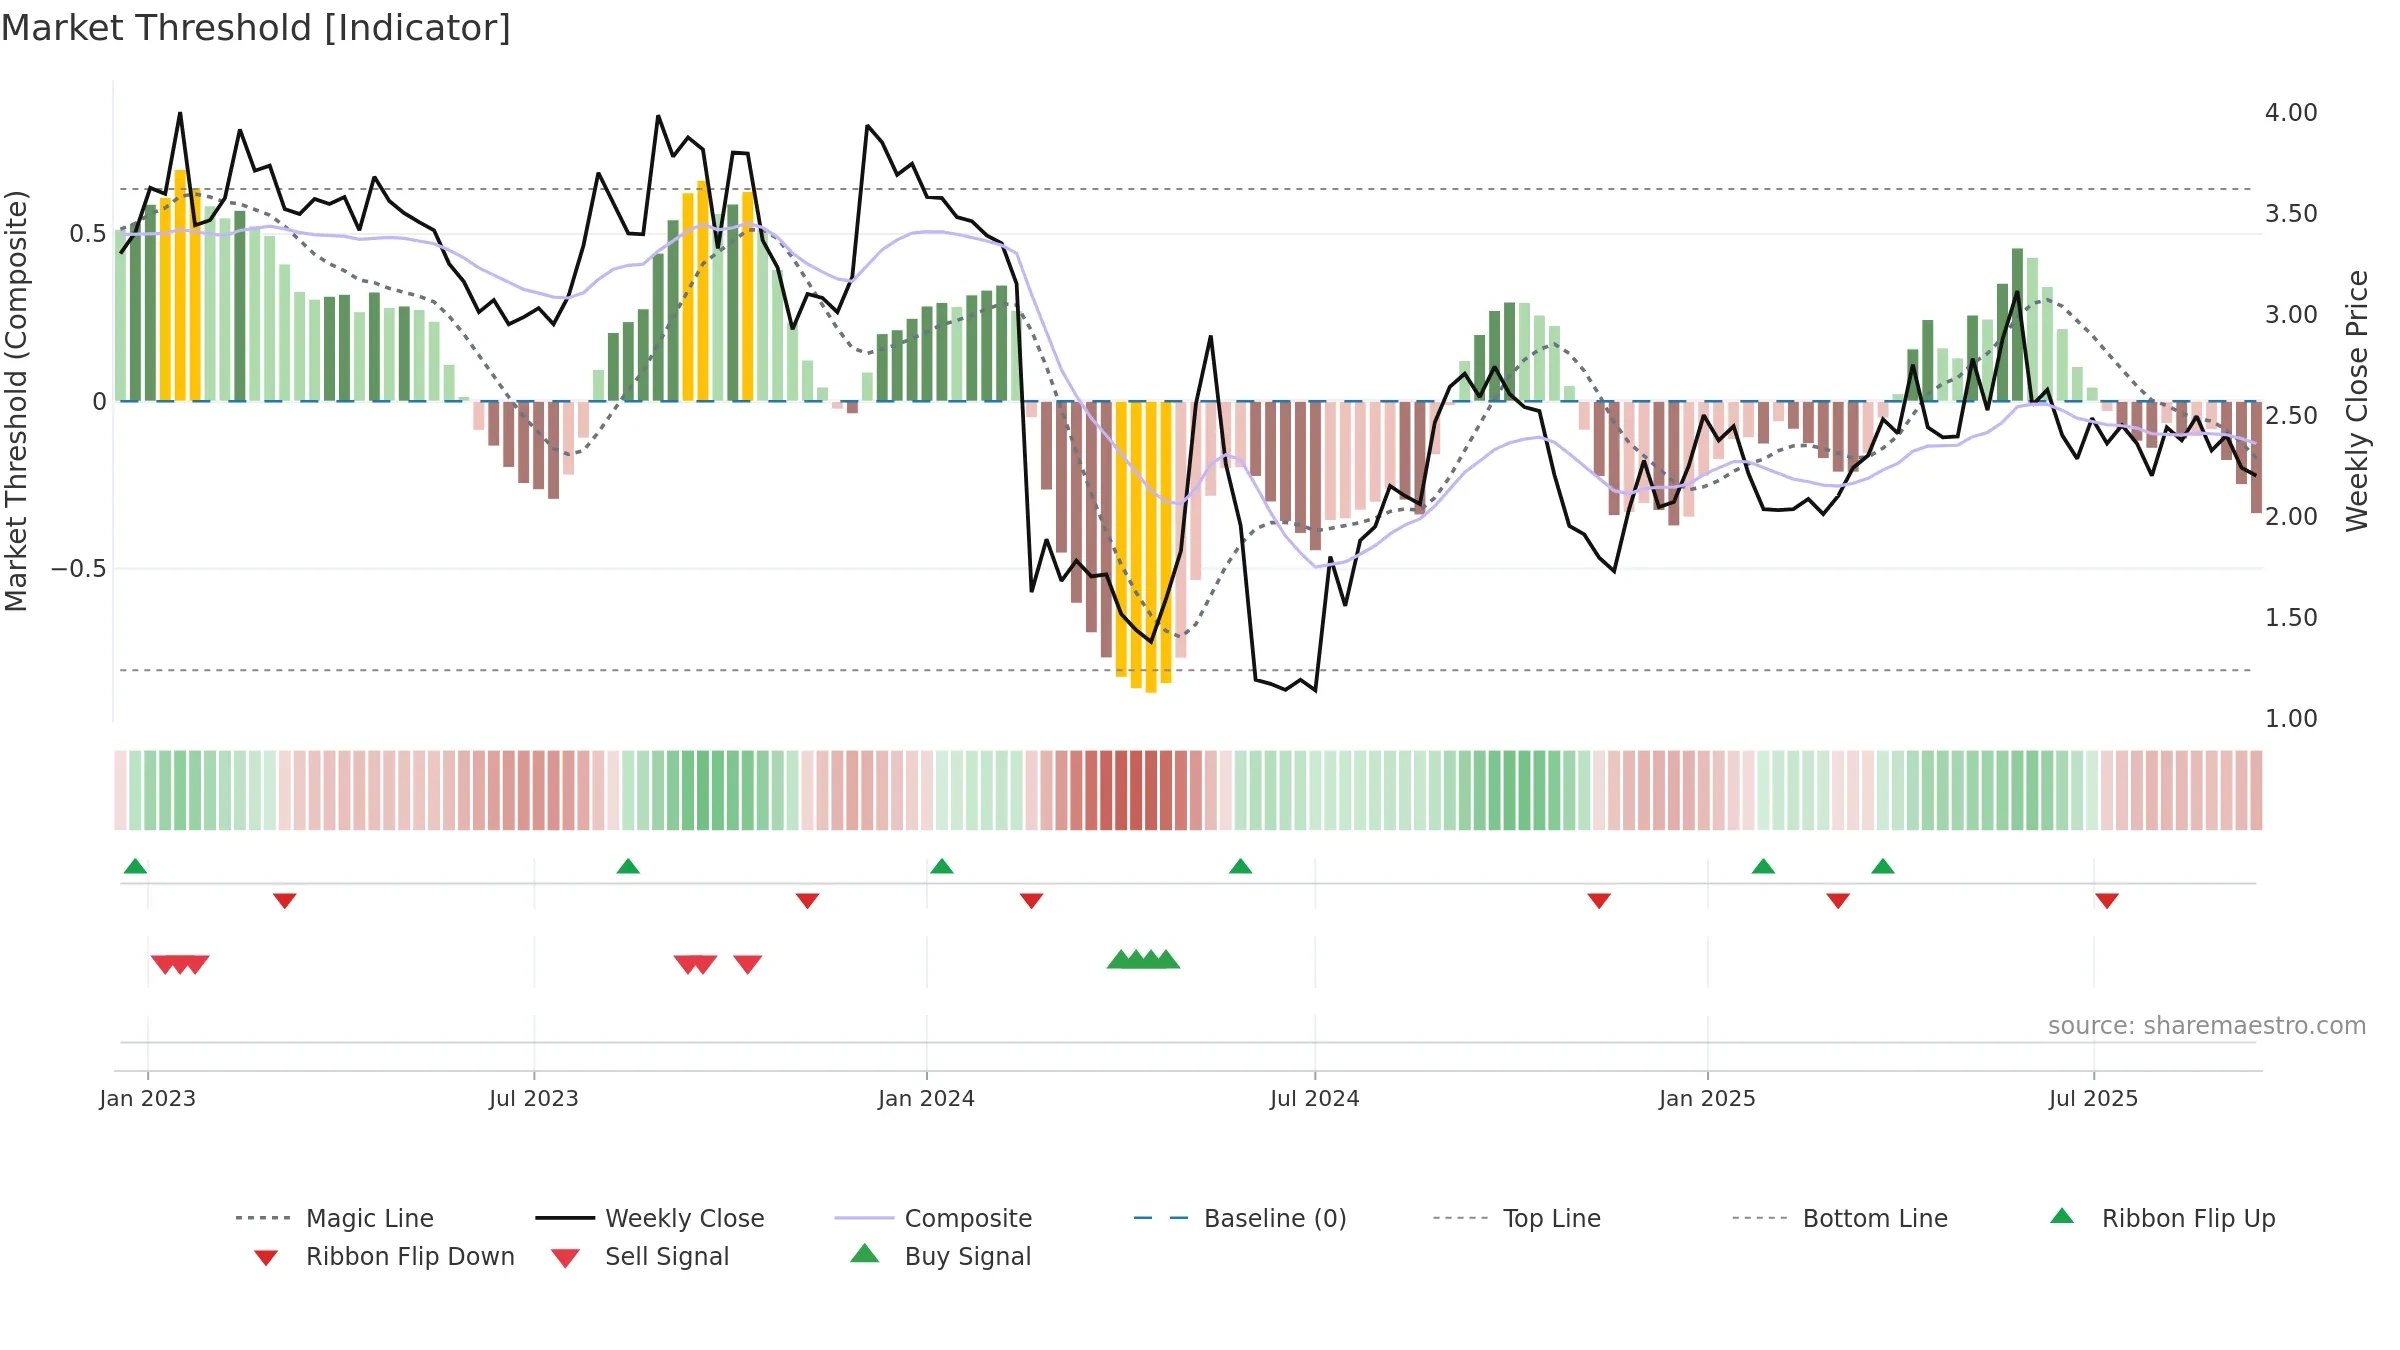Click the Jan 2025 axis label
Viewport: 2400px width, 1350px height.
(1708, 1098)
